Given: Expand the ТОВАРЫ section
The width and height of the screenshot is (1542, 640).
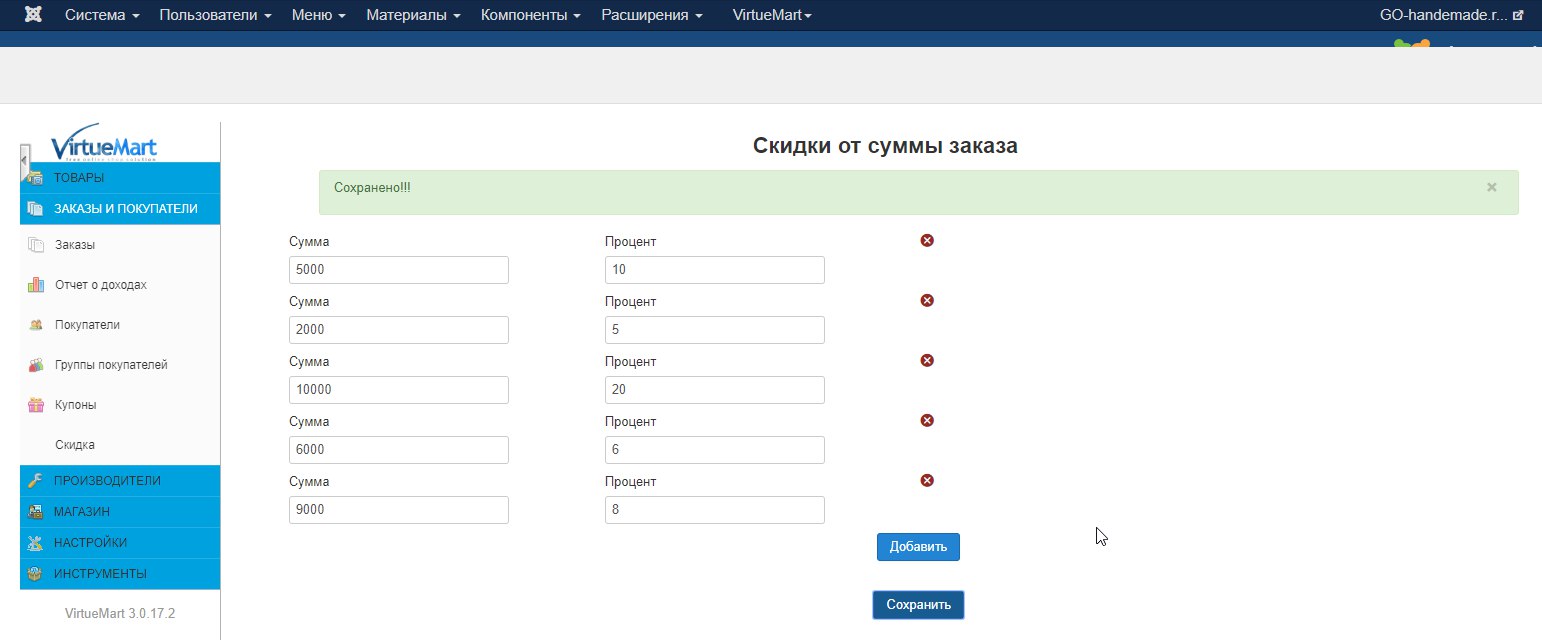Looking at the screenshot, I should (120, 178).
